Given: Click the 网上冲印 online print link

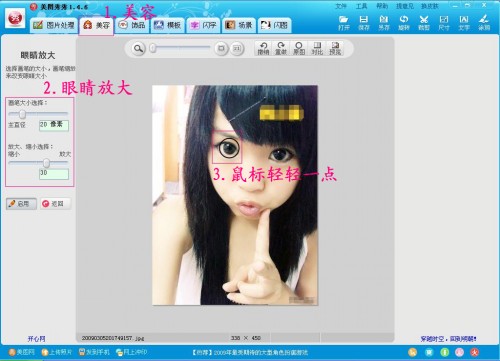Looking at the screenshot, I should coord(131,352).
